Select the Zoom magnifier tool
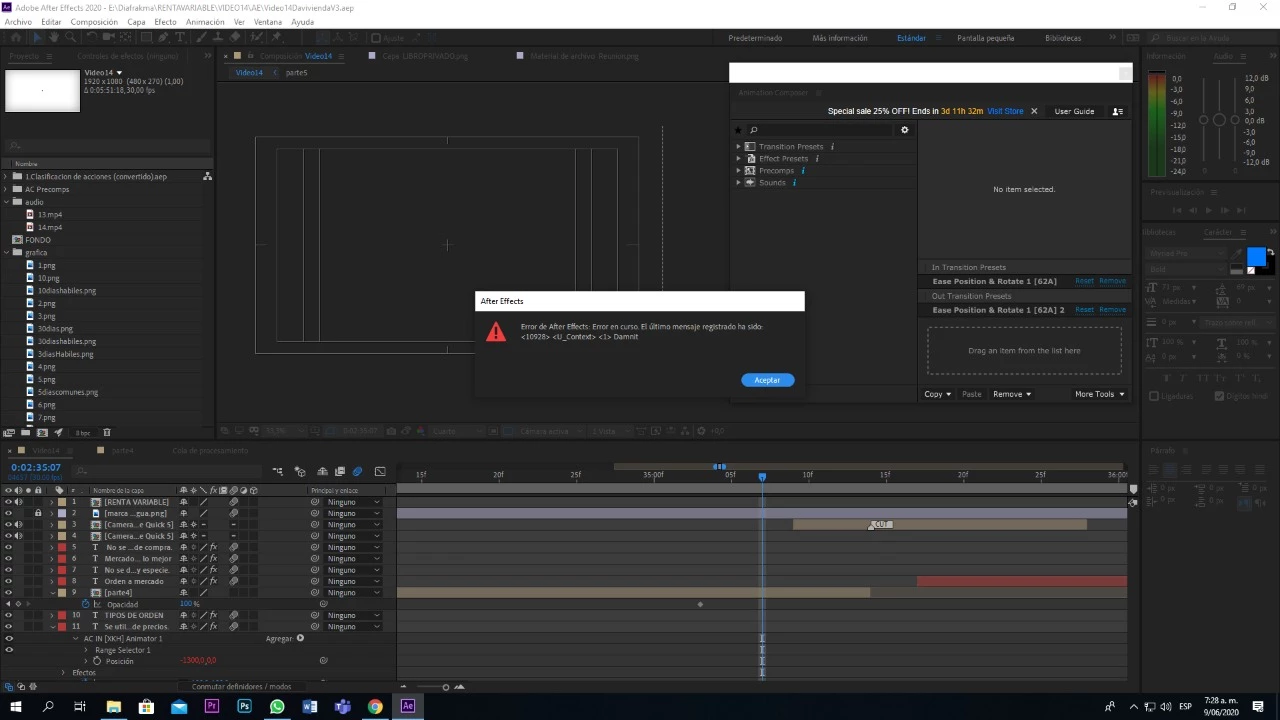The image size is (1280, 720). pos(70,38)
